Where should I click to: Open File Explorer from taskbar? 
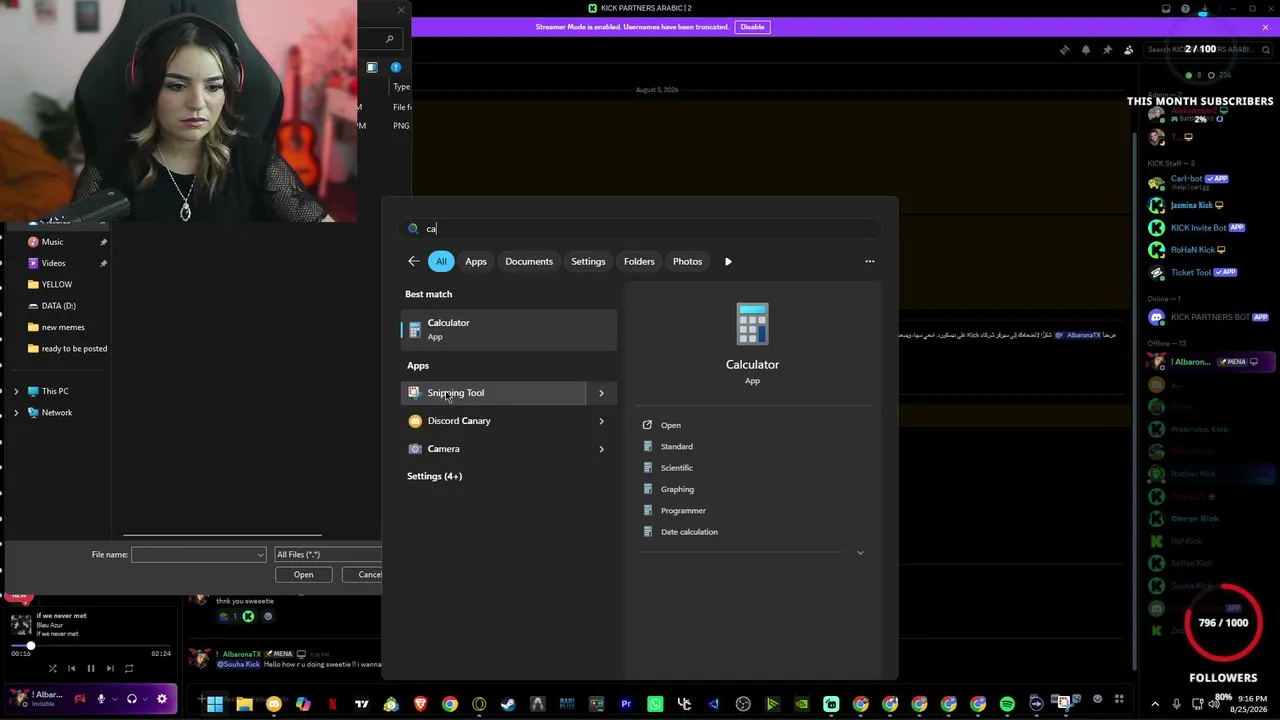coord(244,704)
